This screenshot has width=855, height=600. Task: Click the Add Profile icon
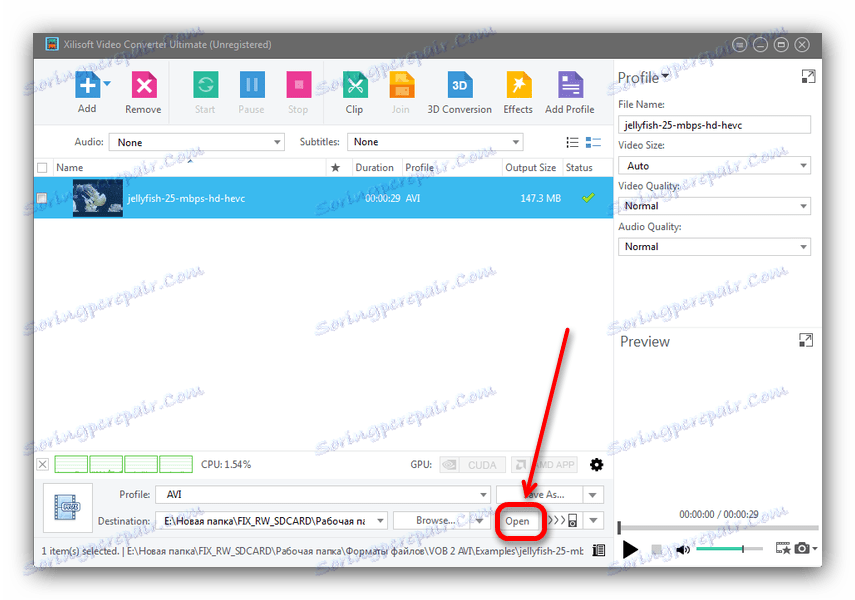(x=570, y=85)
